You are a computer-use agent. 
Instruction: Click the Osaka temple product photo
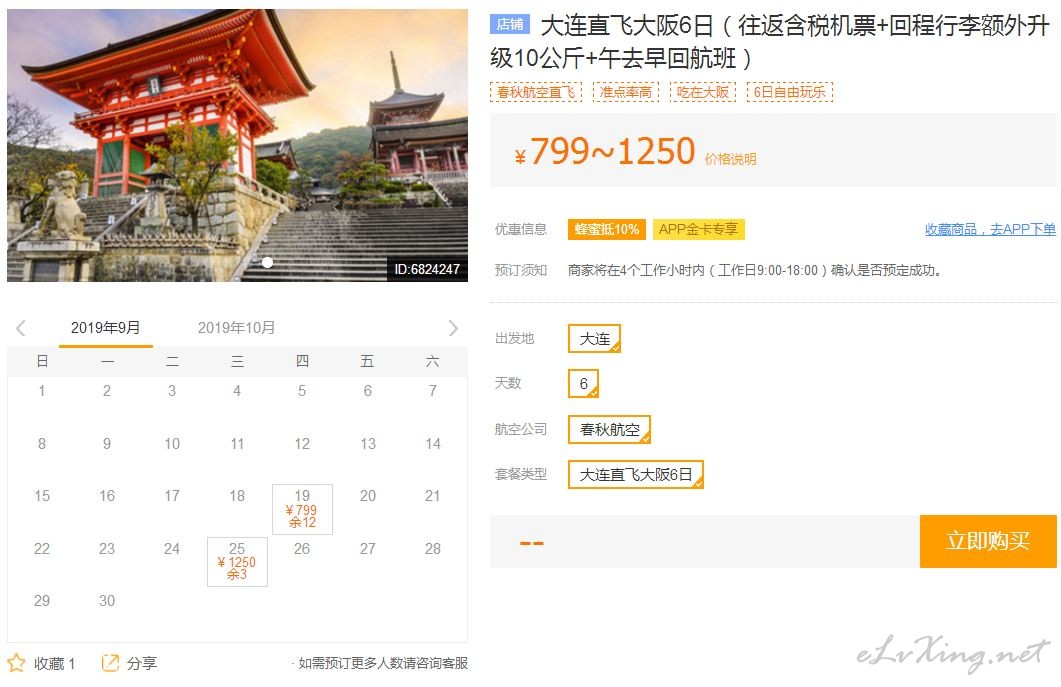click(x=238, y=145)
